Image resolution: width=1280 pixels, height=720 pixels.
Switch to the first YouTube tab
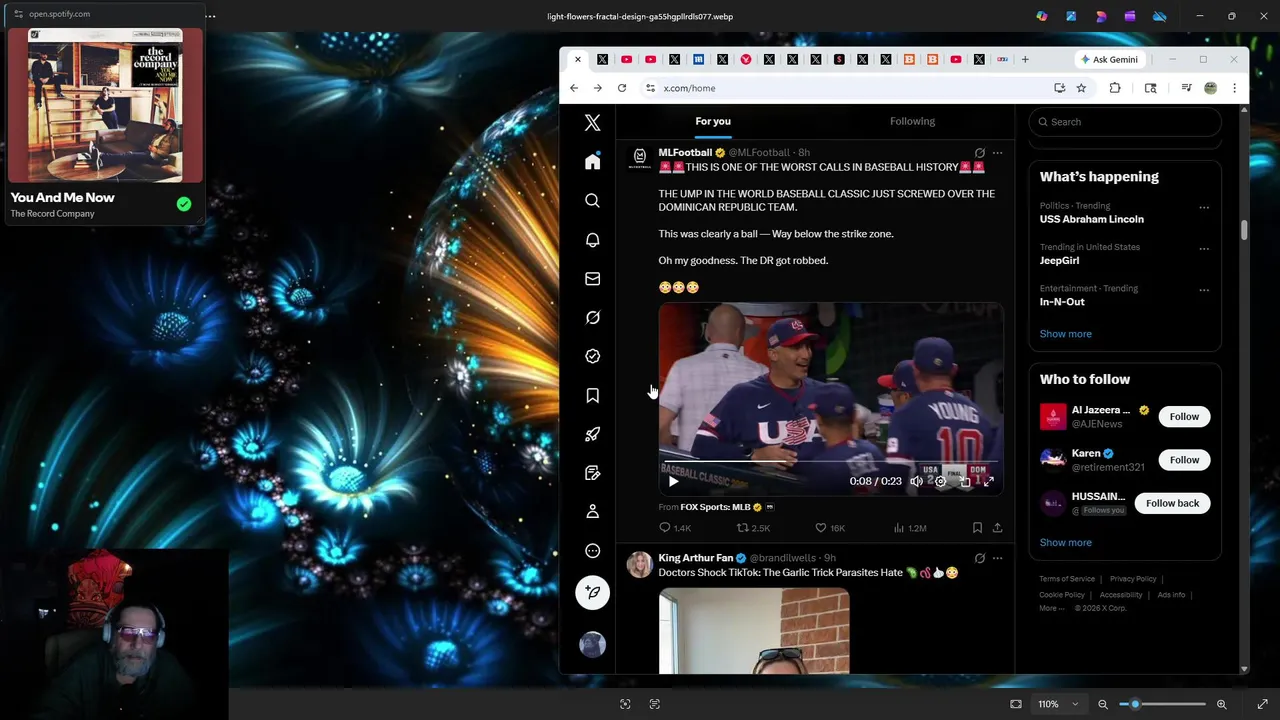[626, 59]
